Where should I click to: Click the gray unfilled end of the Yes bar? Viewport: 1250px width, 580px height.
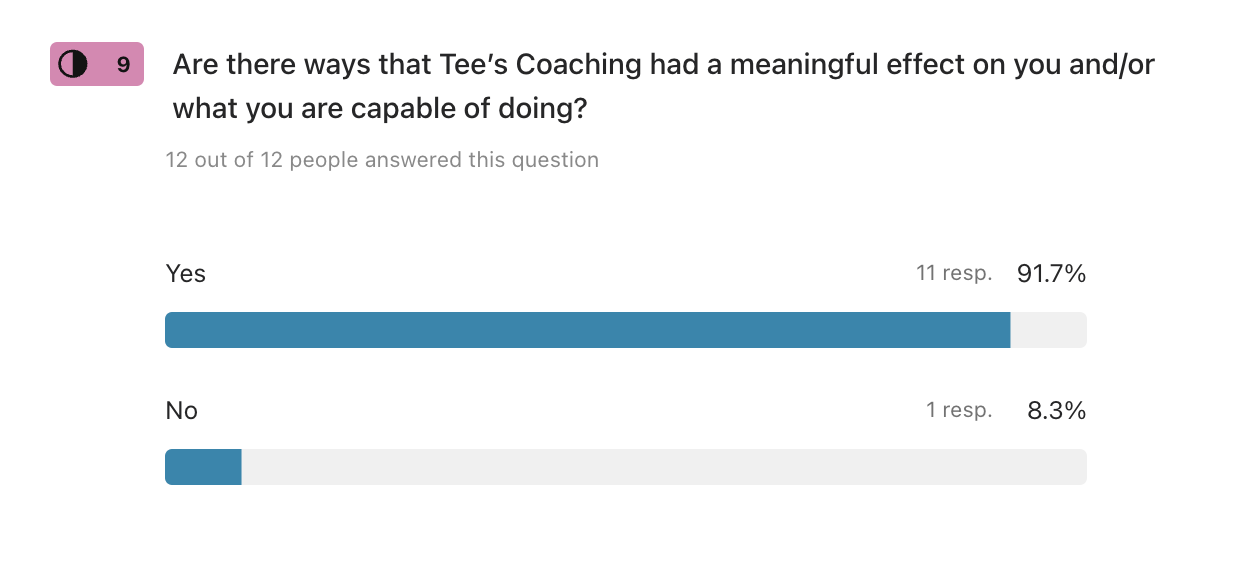[1048, 330]
